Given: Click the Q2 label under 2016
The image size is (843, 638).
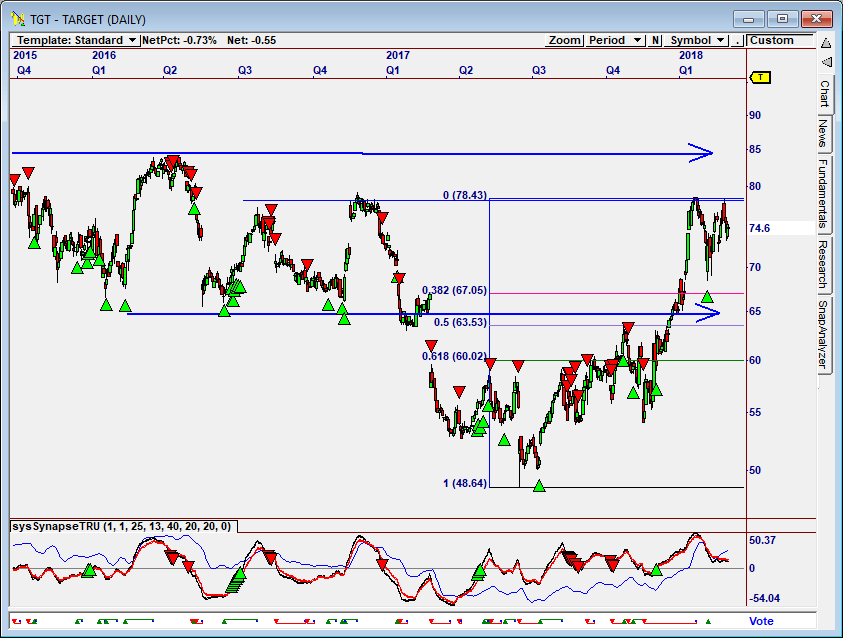Looking at the screenshot, I should (170, 70).
